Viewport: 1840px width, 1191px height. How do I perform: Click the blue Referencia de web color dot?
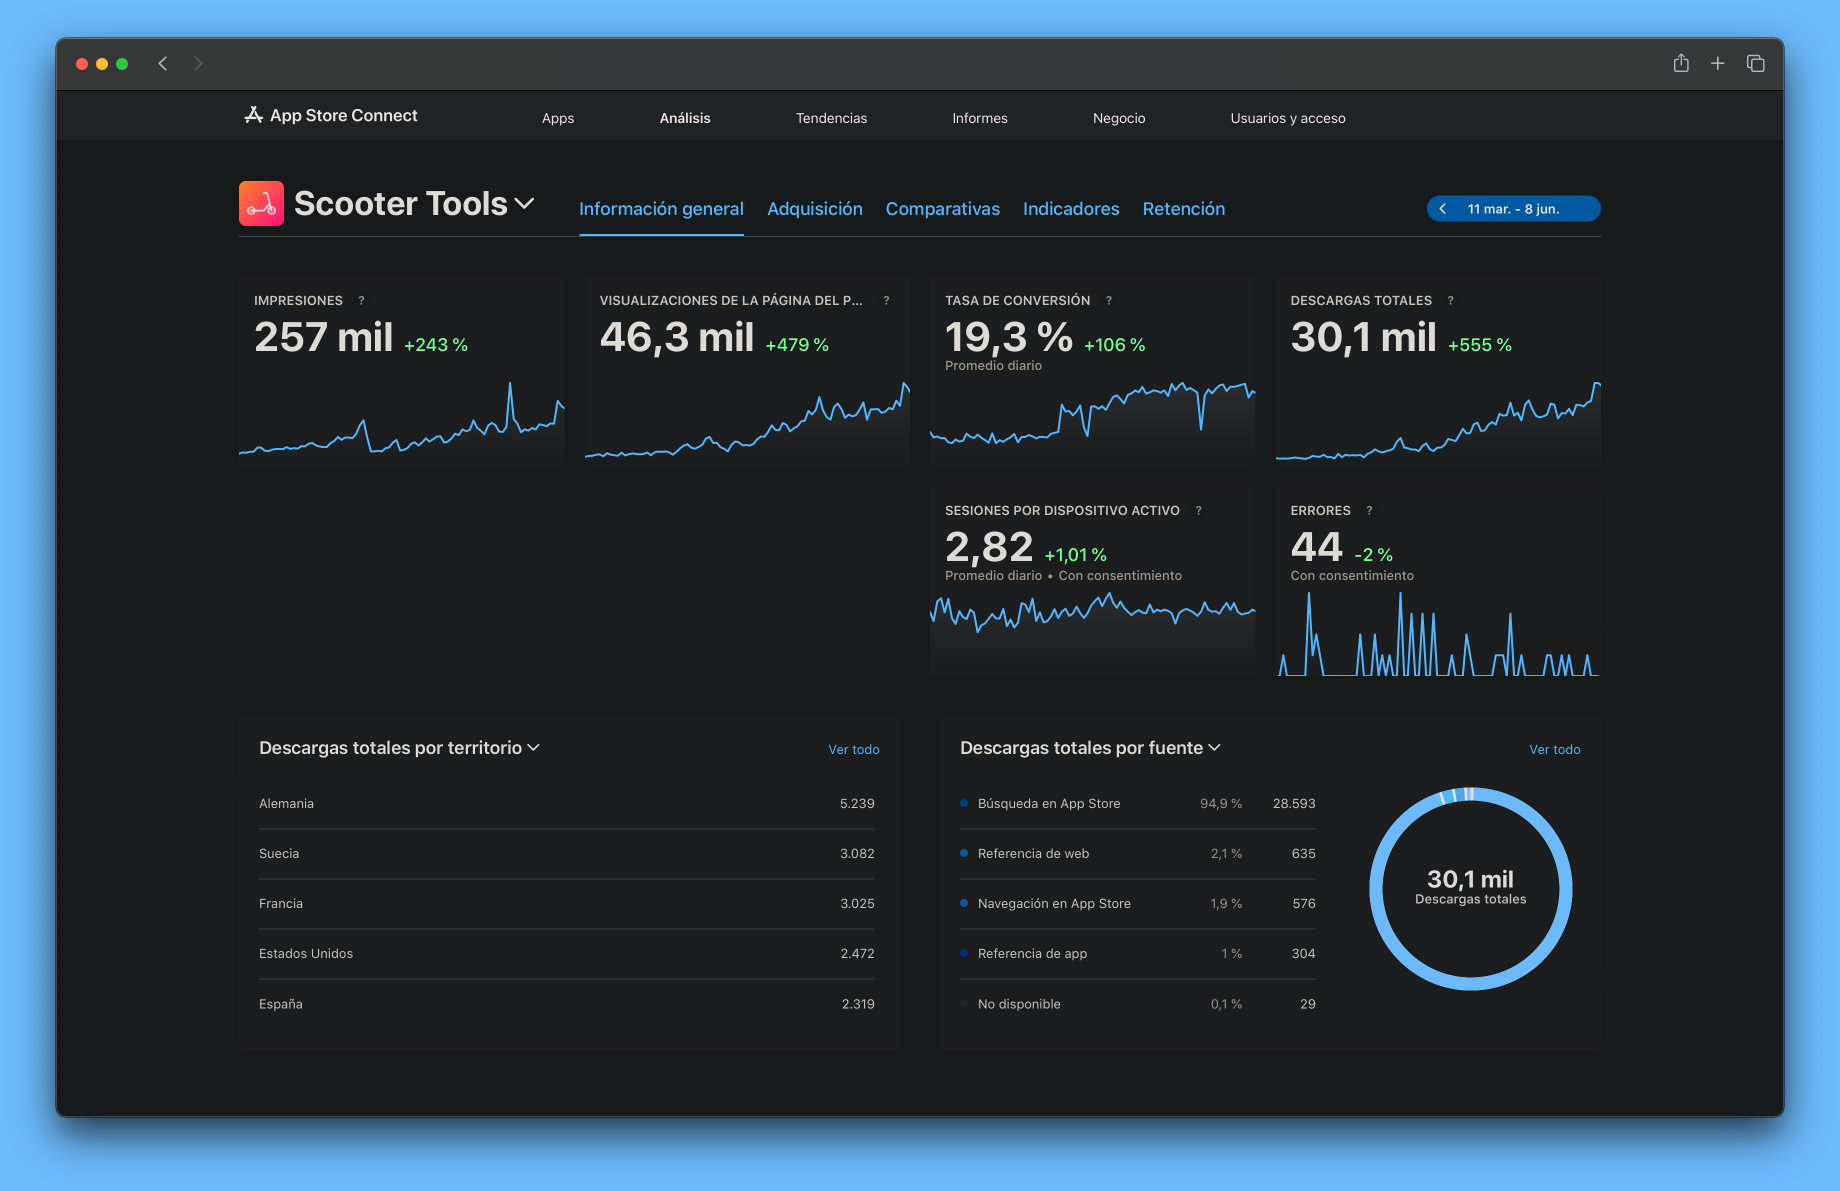pos(963,853)
